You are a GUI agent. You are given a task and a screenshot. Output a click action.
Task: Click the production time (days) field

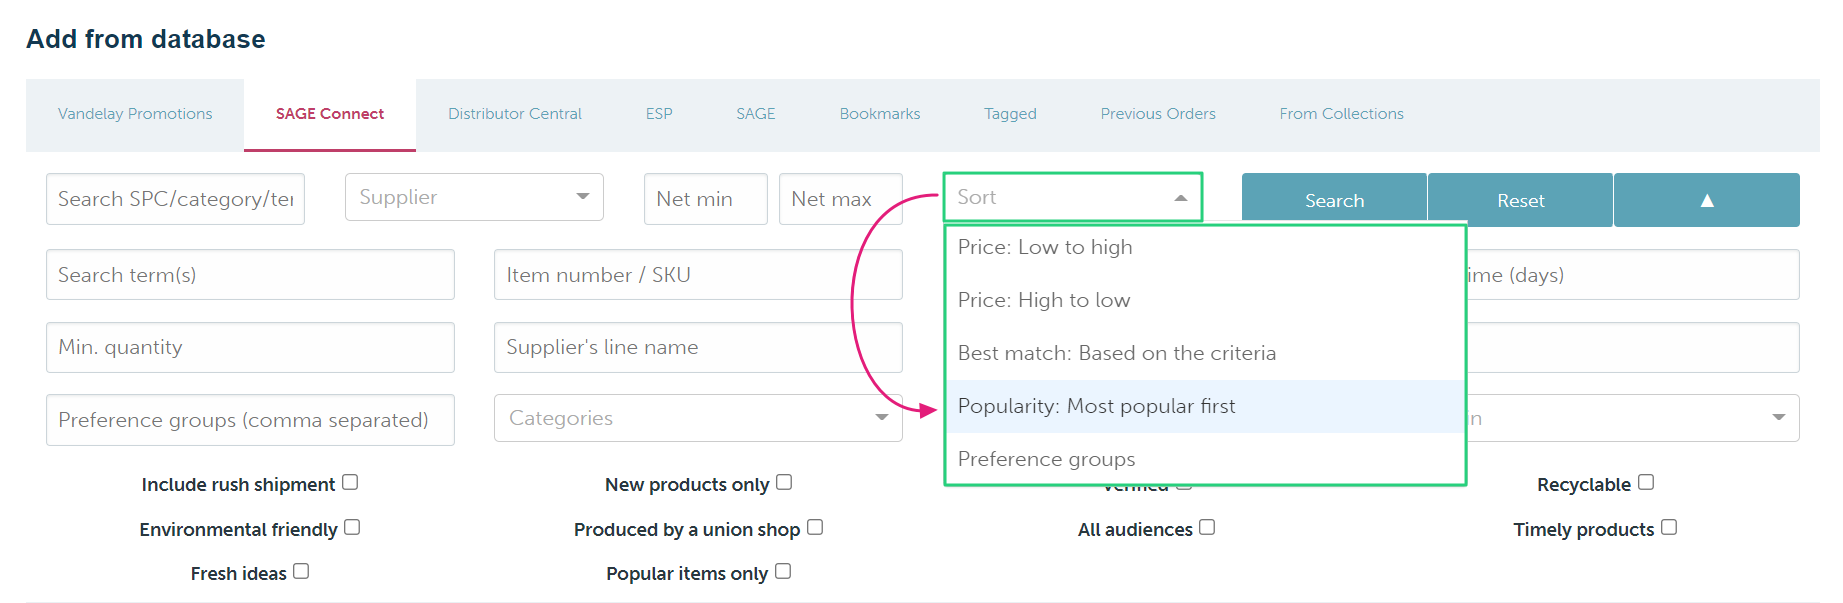[x=1632, y=275]
